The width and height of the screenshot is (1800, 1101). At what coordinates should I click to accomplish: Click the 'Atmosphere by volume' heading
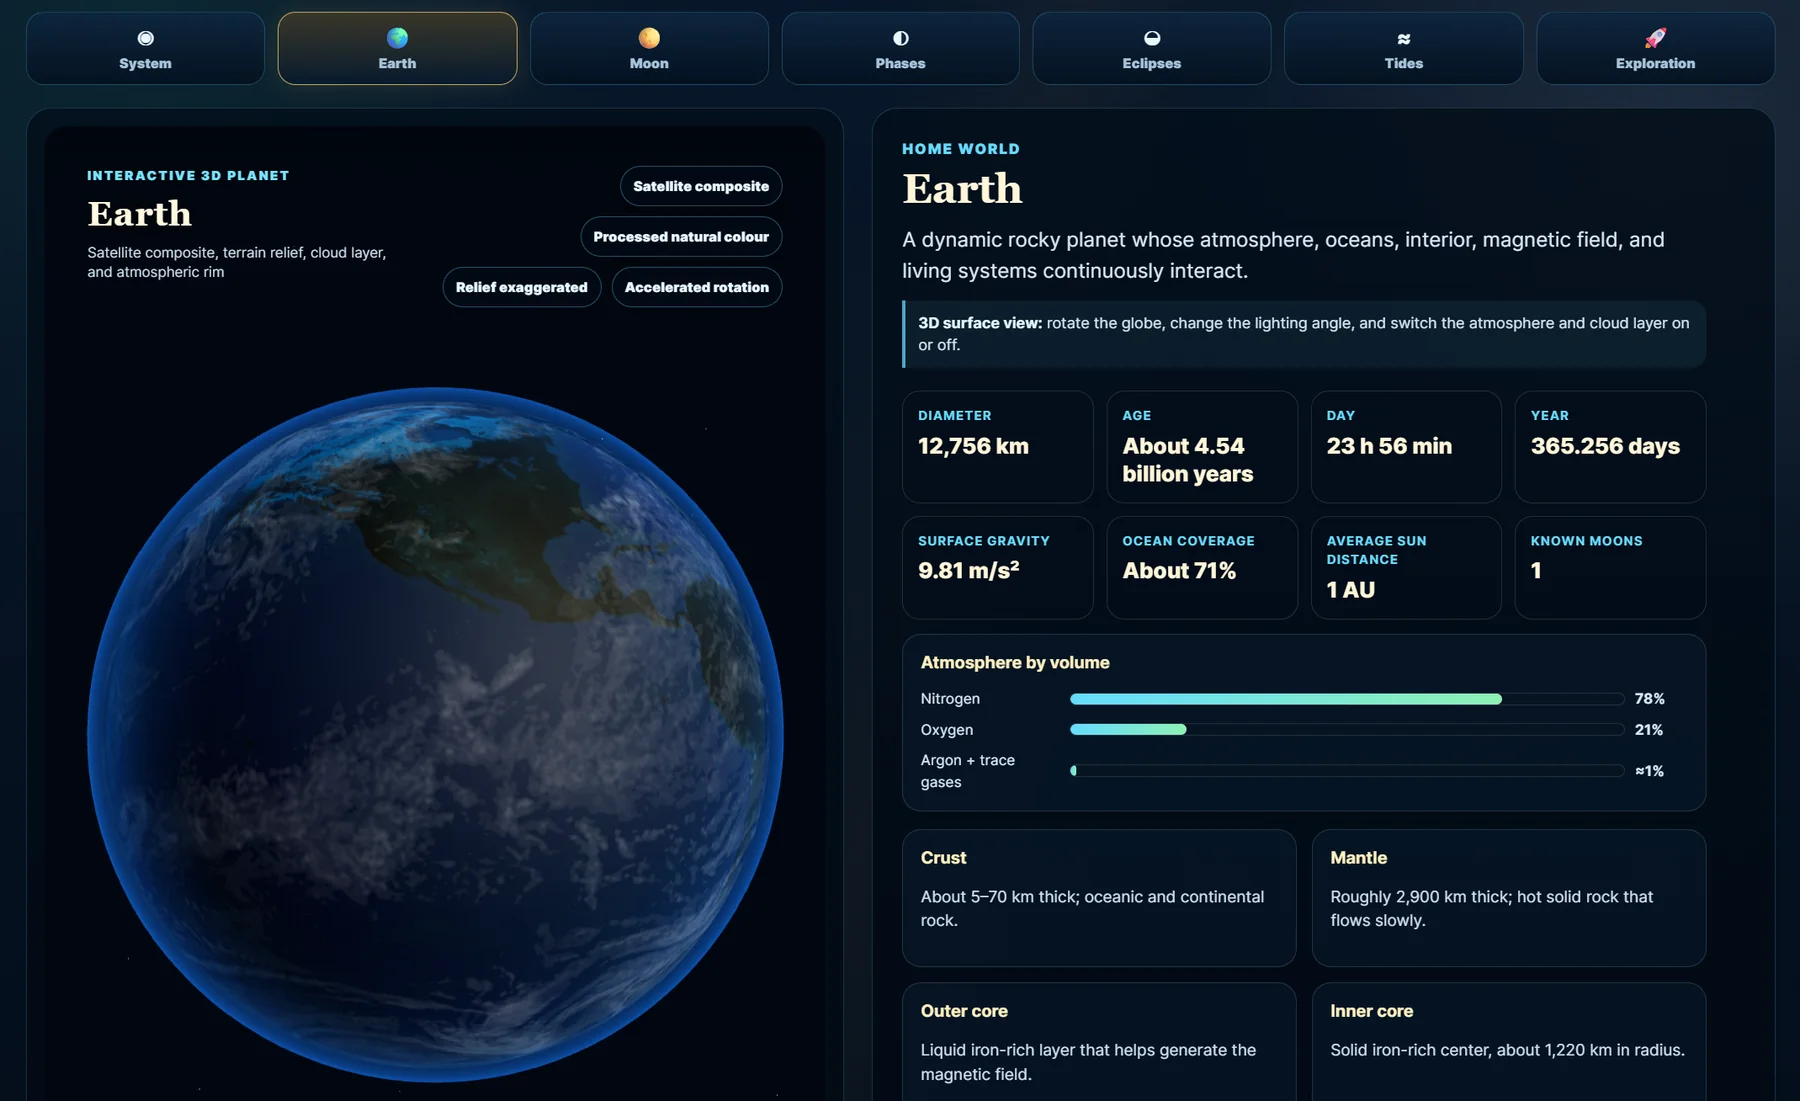pyautogui.click(x=1015, y=663)
